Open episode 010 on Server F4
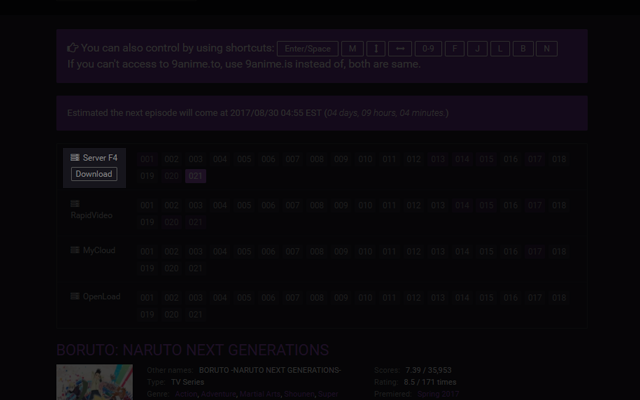This screenshot has width=640, height=400. pos(365,159)
